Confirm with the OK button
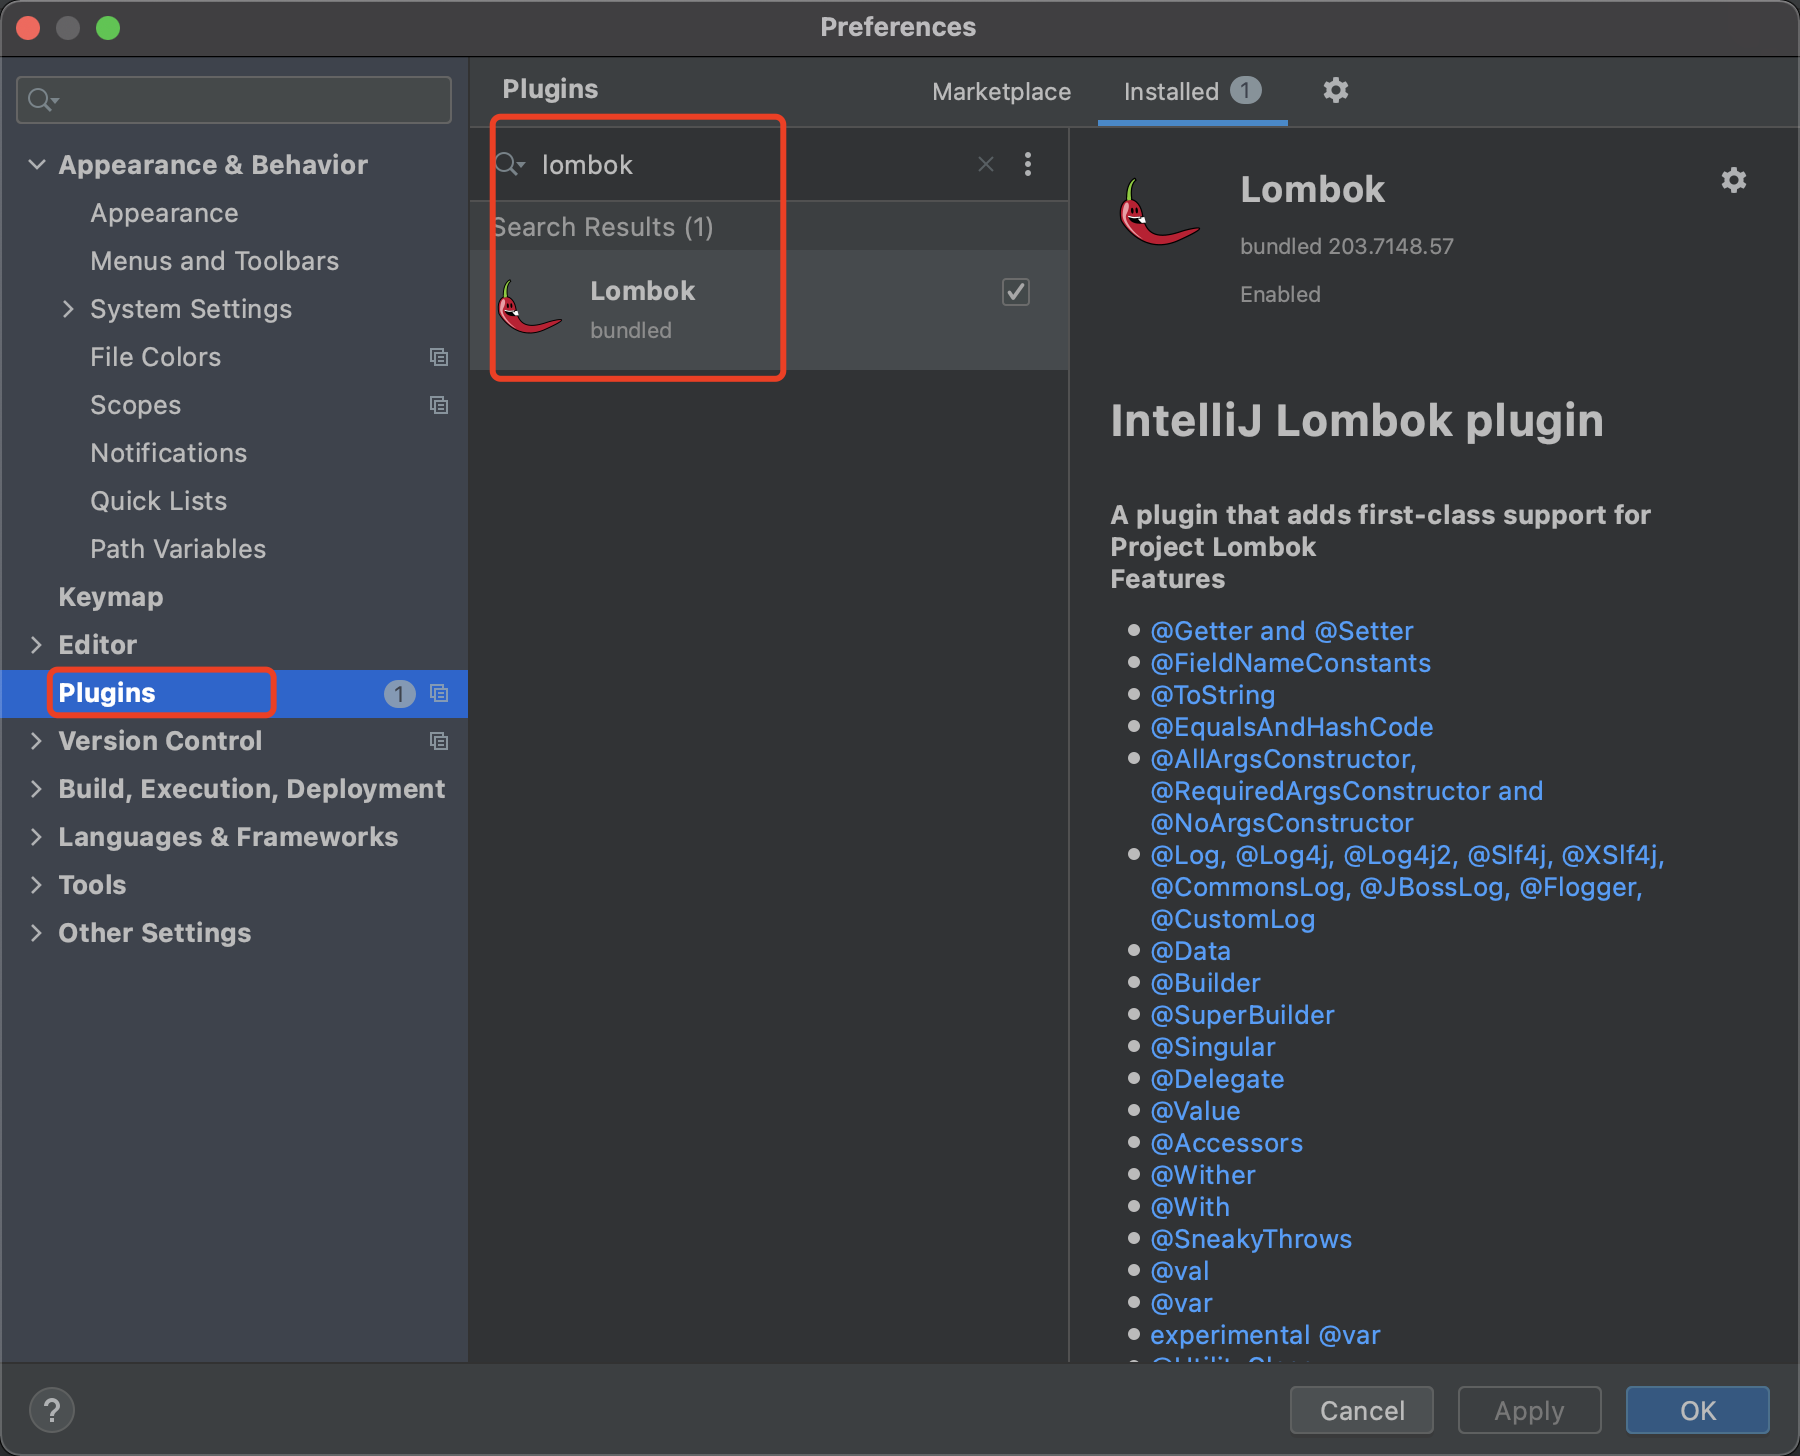1800x1456 pixels. coord(1698,1410)
